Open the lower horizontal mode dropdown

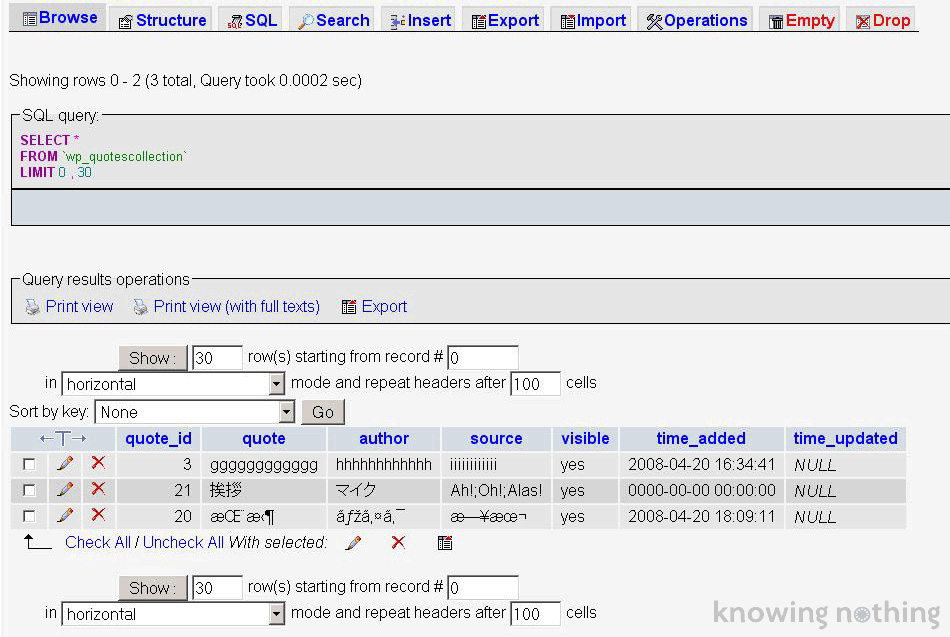coord(173,614)
